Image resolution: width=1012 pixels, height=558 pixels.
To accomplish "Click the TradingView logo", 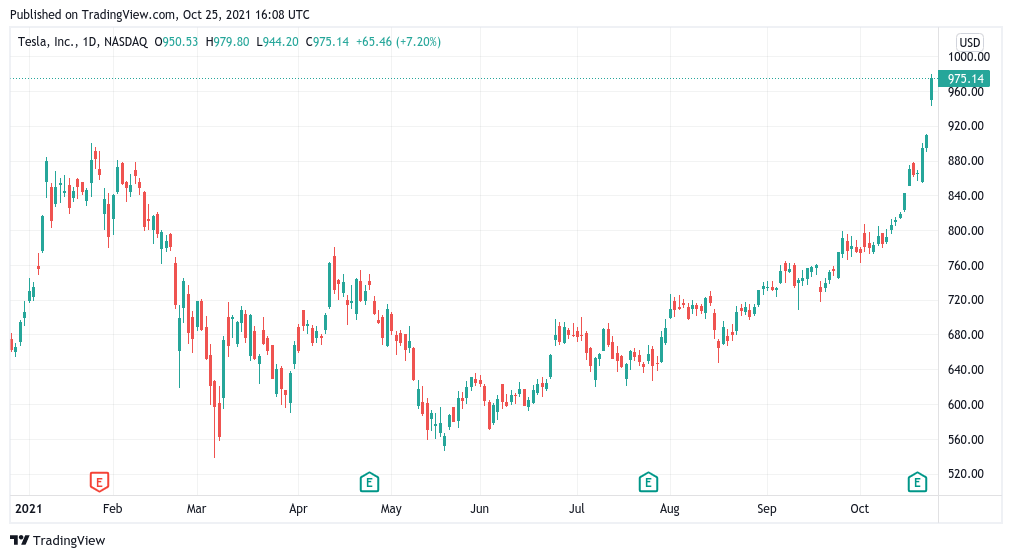I will (57, 540).
